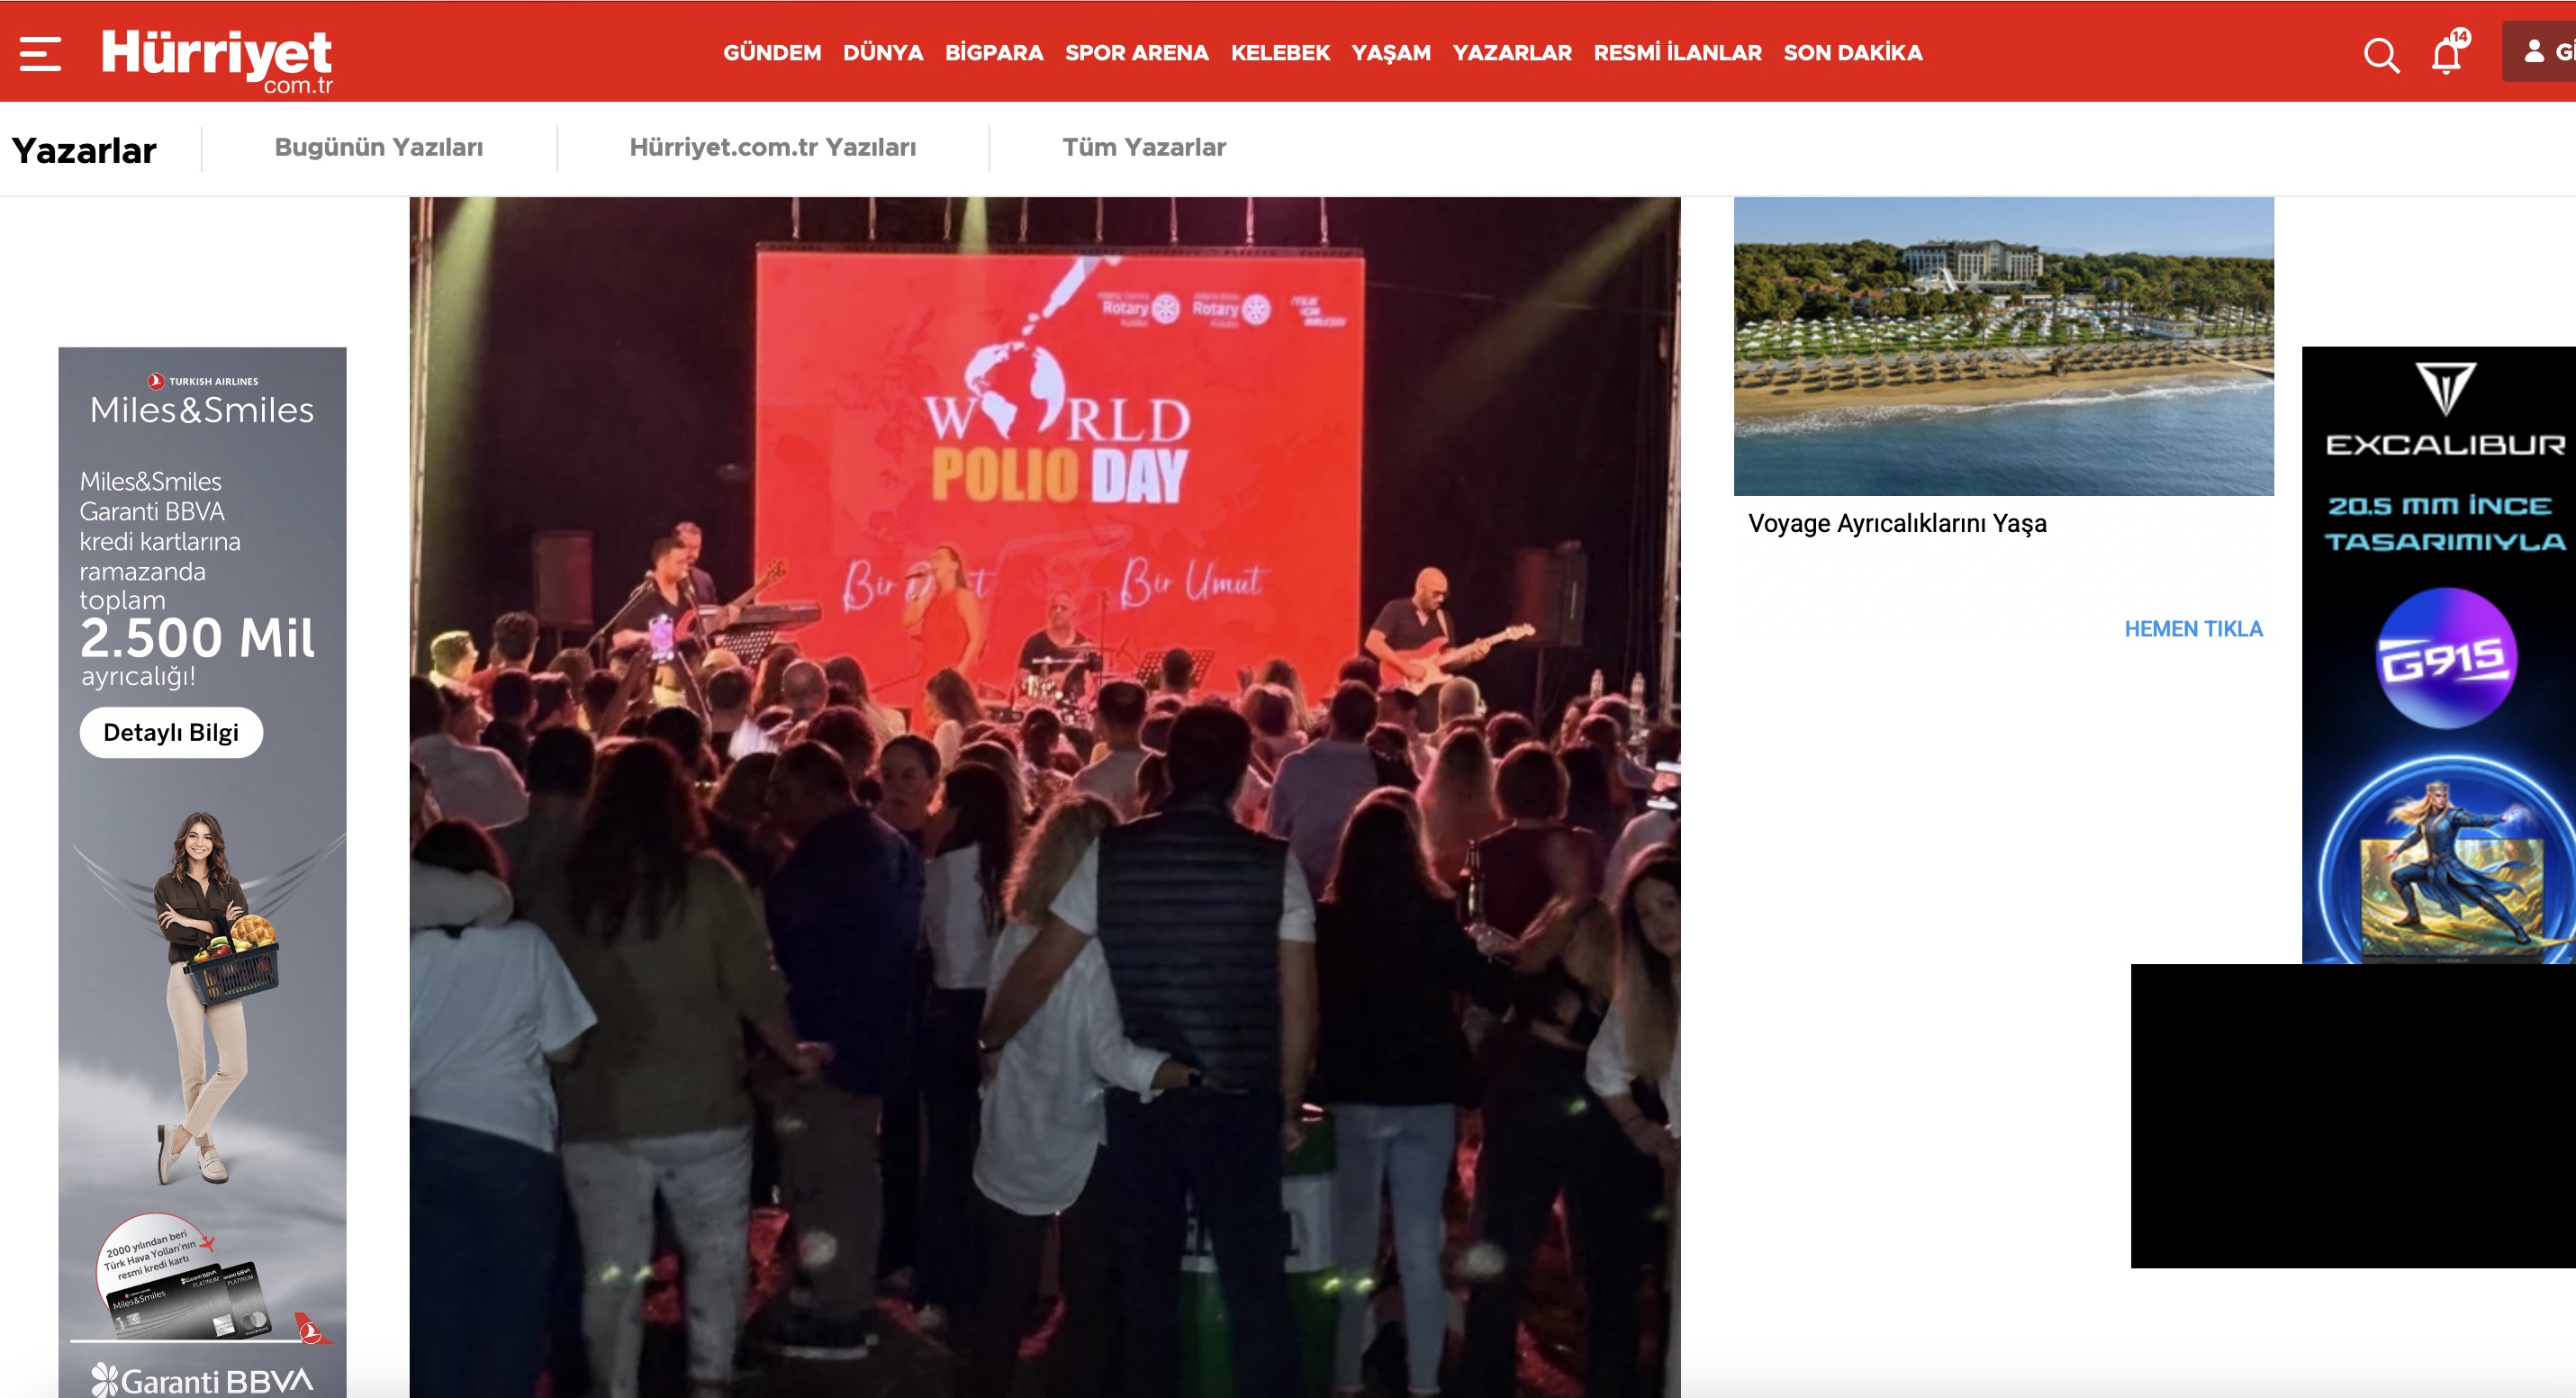Click the Excalibur logo in ad
This screenshot has width=2576, height=1398.
(2445, 410)
